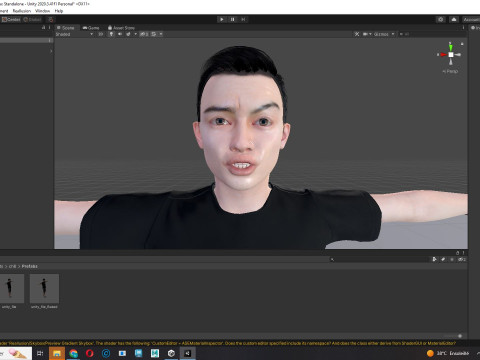Open the cloud services icon
Viewport: 480px width, 360px height.
[454, 19]
